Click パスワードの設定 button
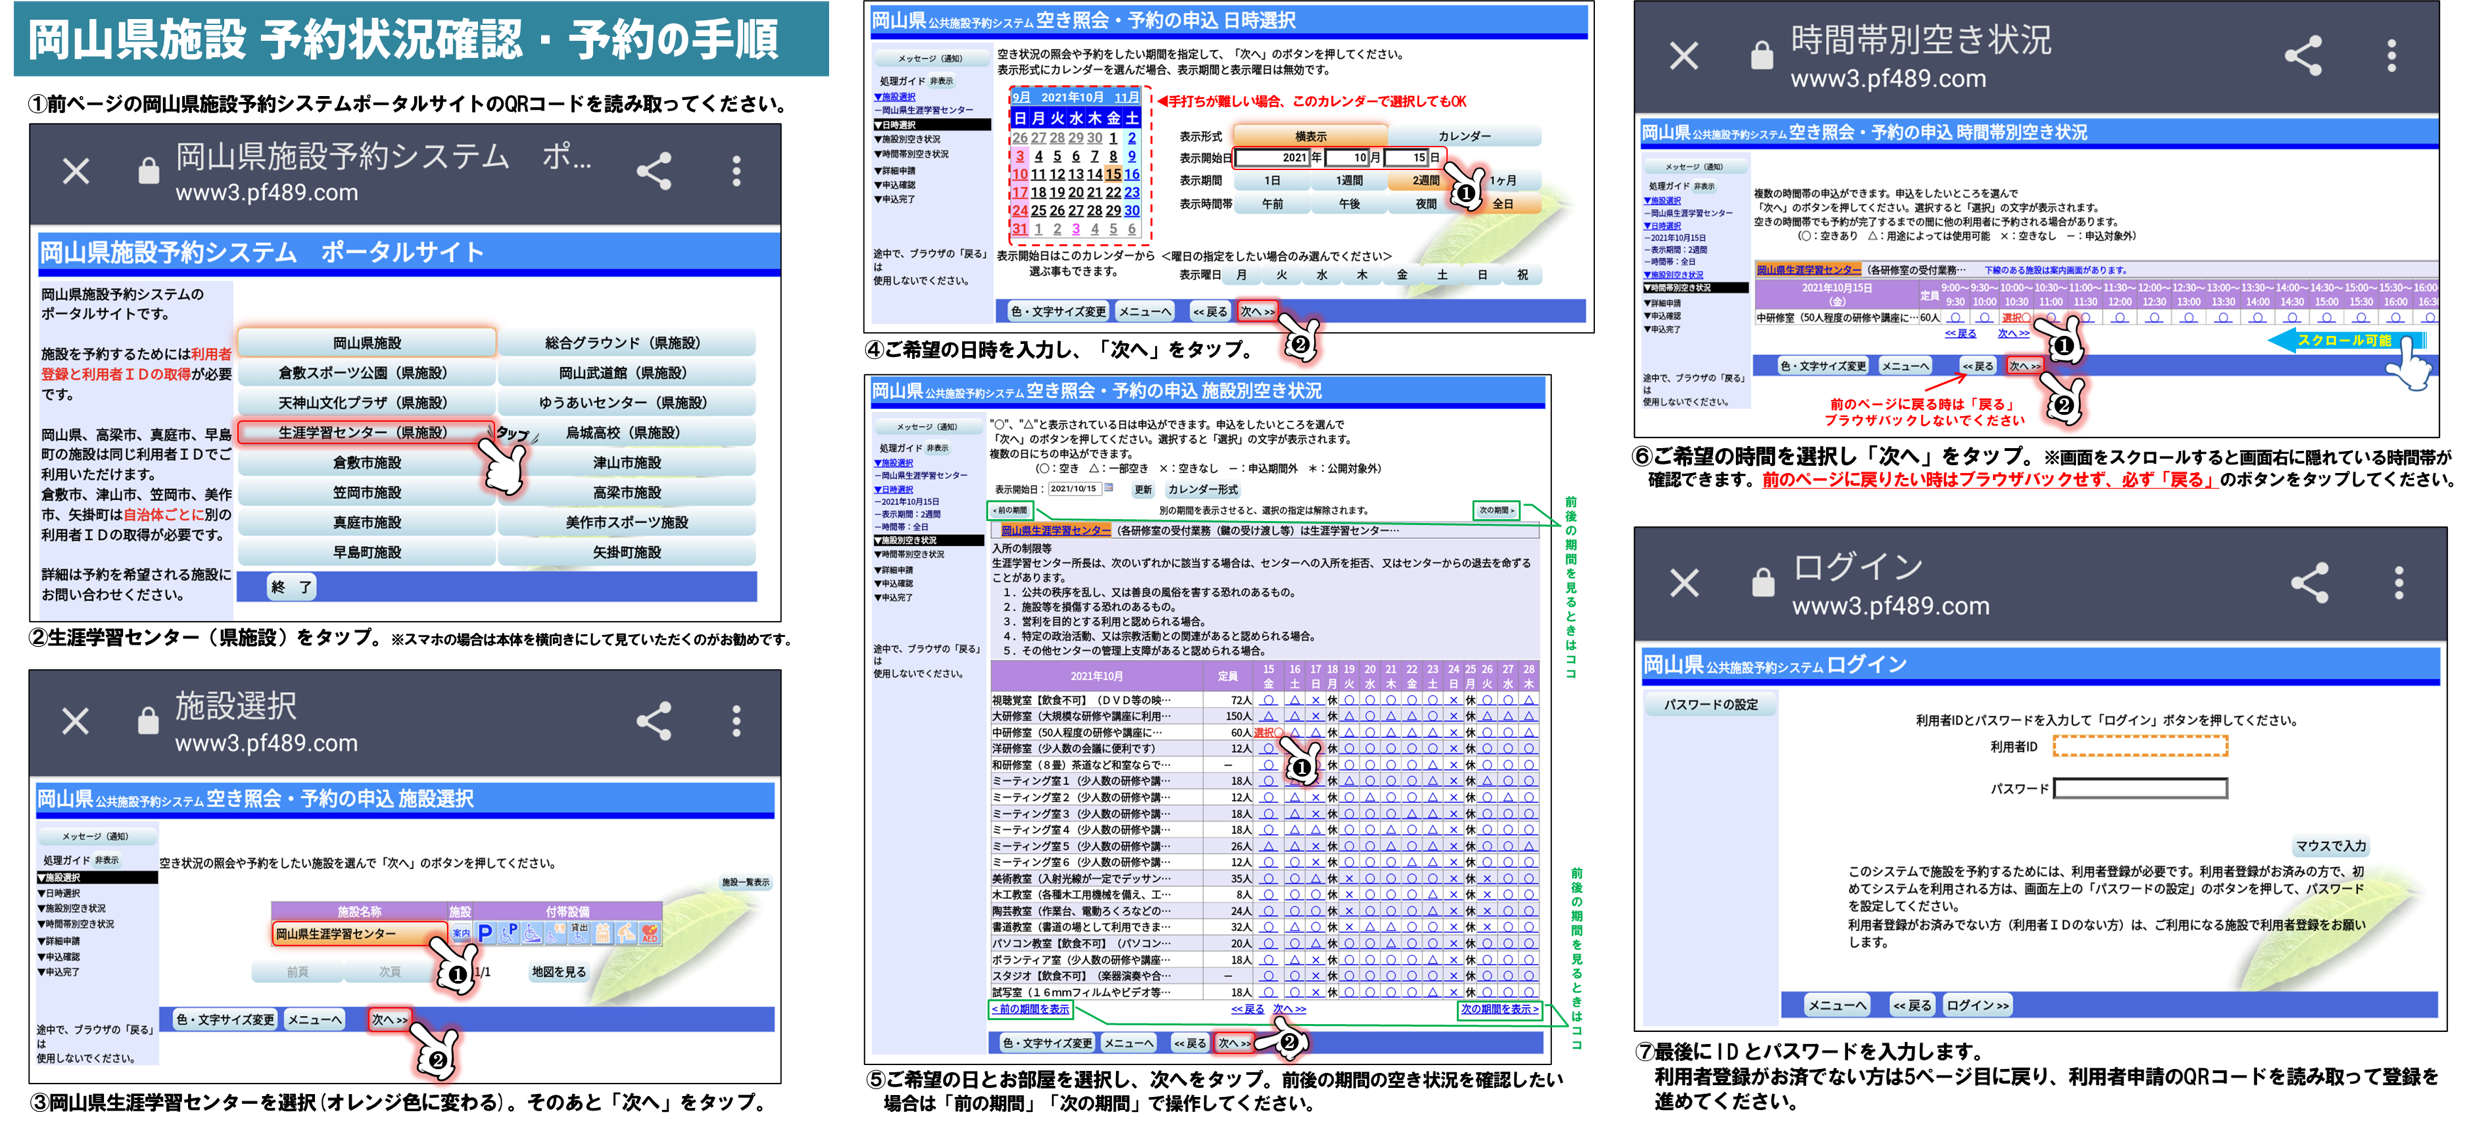Viewport: 2480px width, 1125px height. pos(1711,704)
